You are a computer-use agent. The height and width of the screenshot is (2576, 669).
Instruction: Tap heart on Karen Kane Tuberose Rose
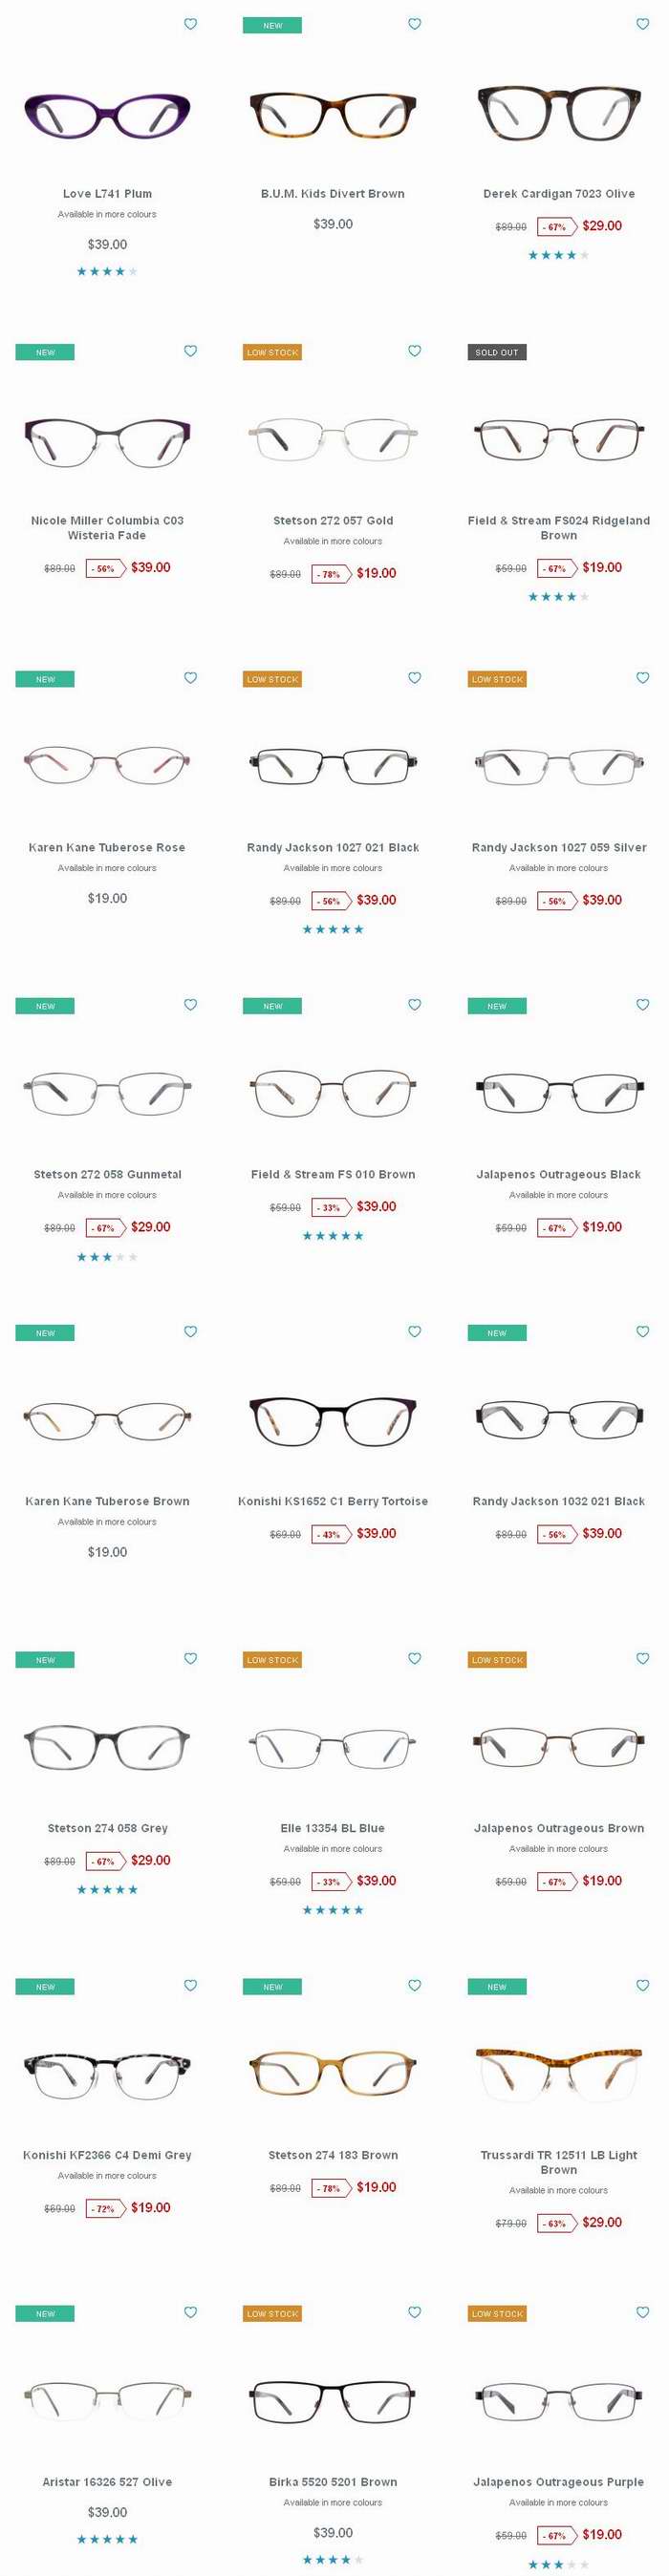click(191, 678)
